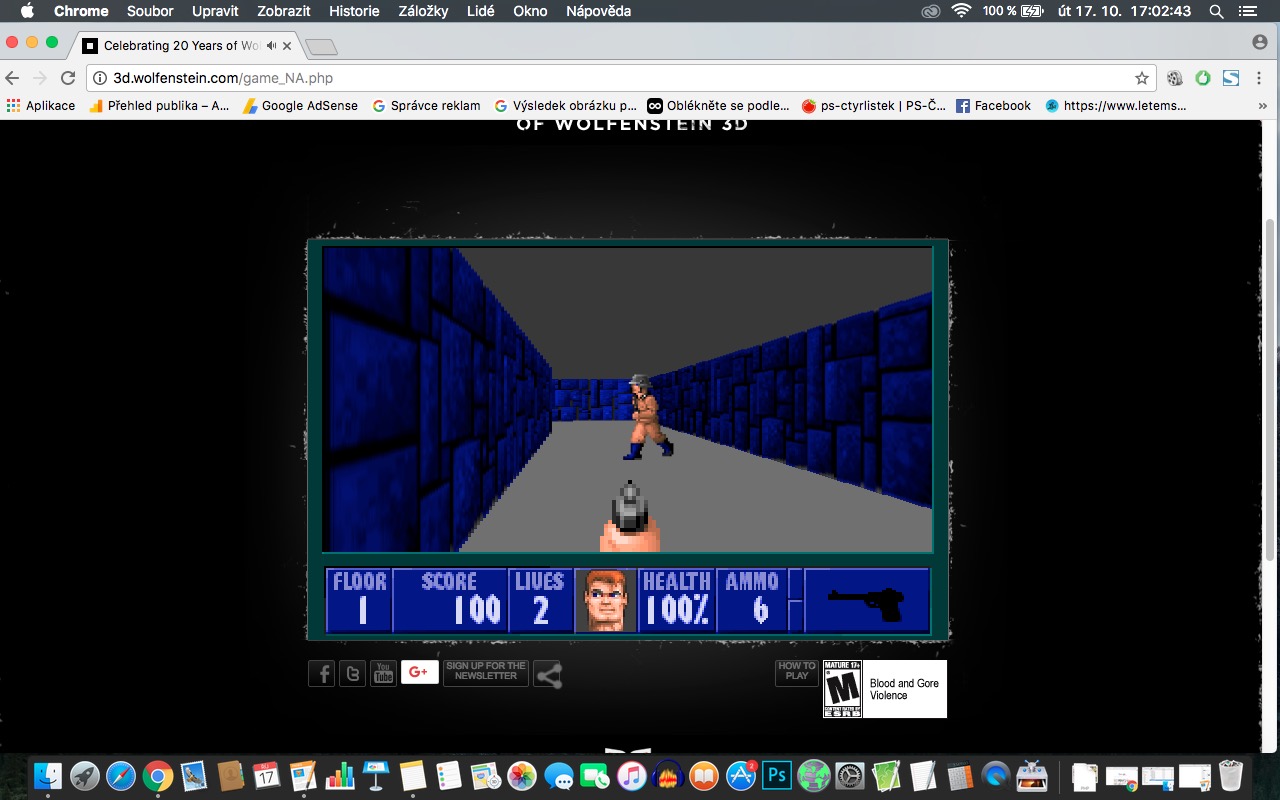This screenshot has height=800, width=1280.
Task: View site information icon in the address bar
Action: click(x=100, y=78)
